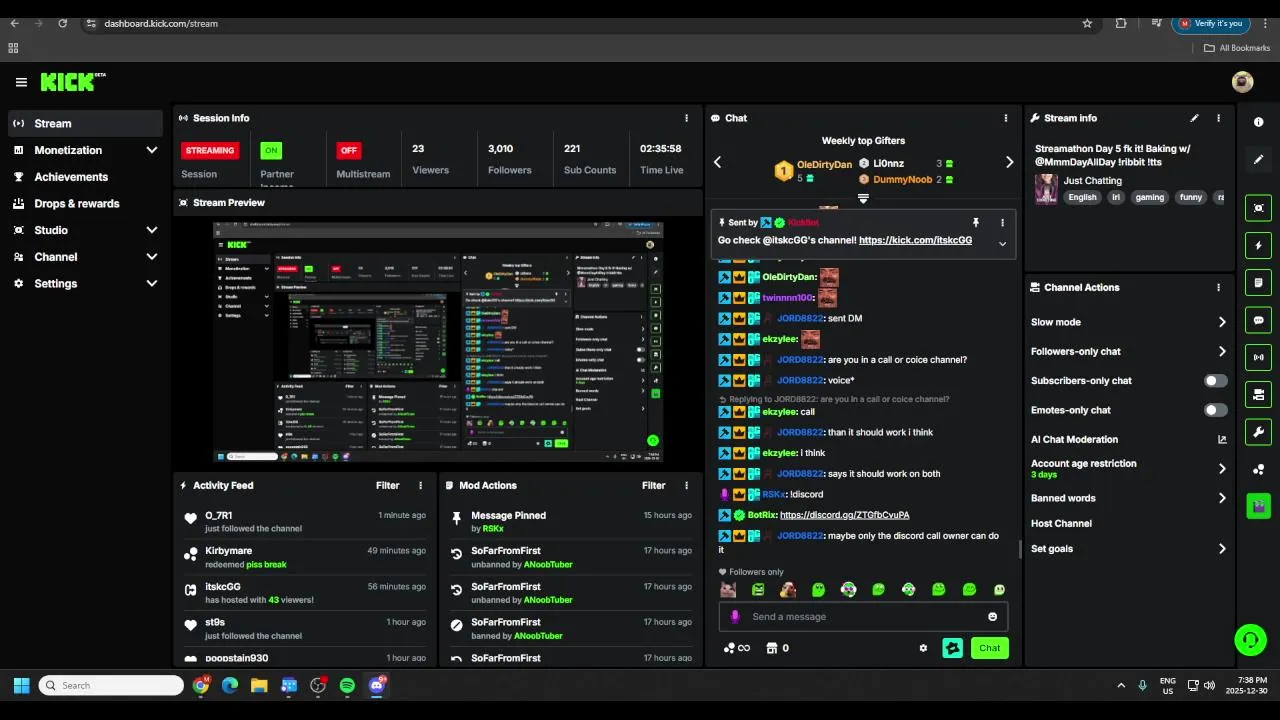Open Banned words settings
The width and height of the screenshot is (1280, 720).
[x=1129, y=498]
